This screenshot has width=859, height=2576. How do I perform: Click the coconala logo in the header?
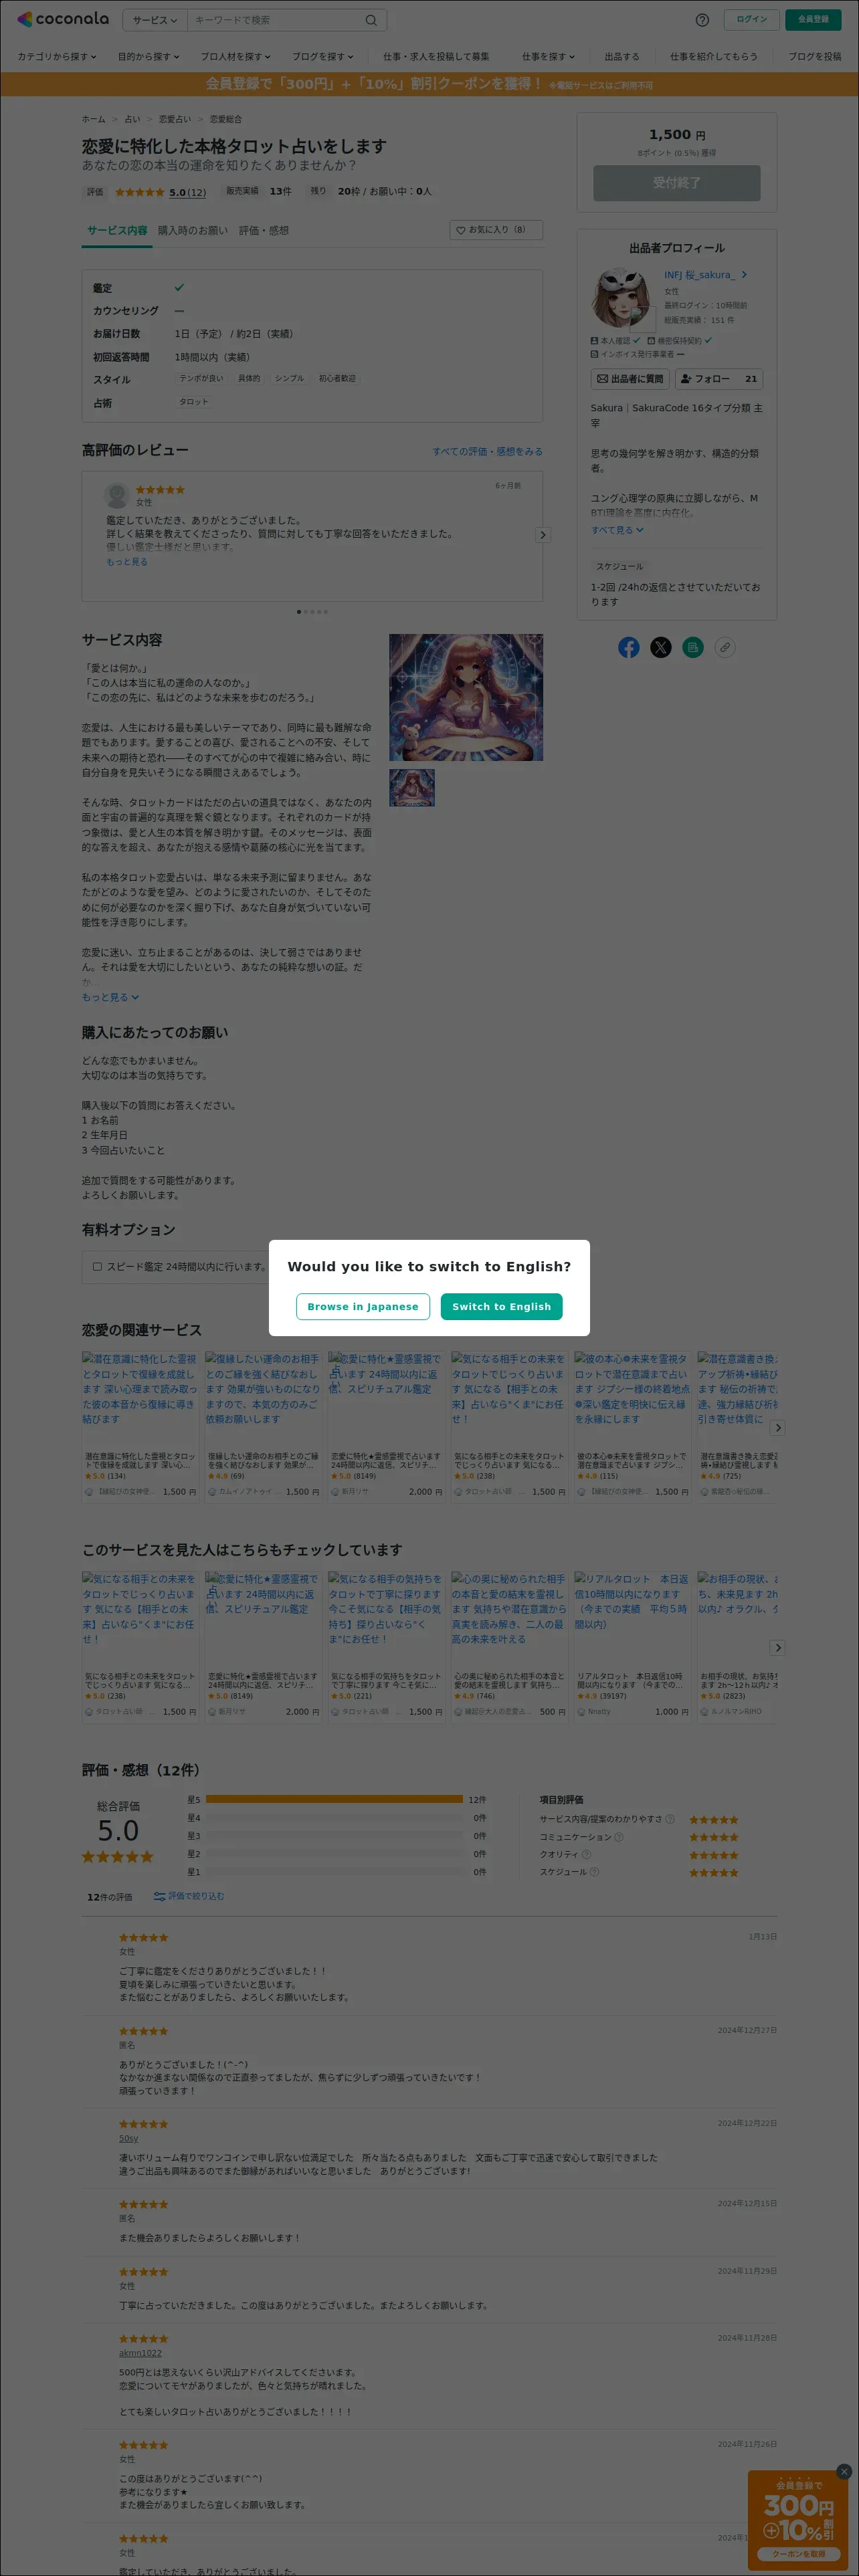point(63,19)
